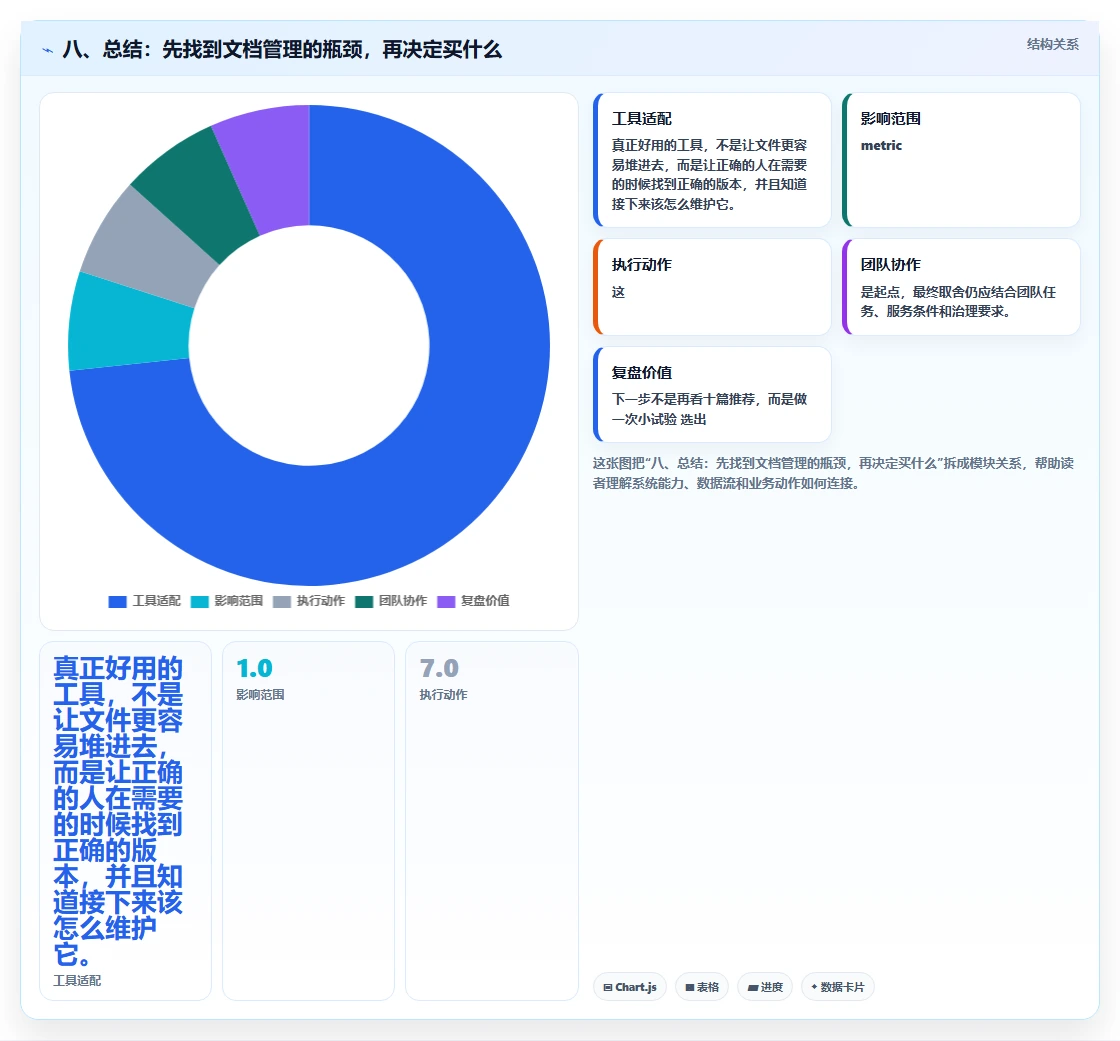
Task: Open the 工具适配 description card
Action: (x=712, y=160)
